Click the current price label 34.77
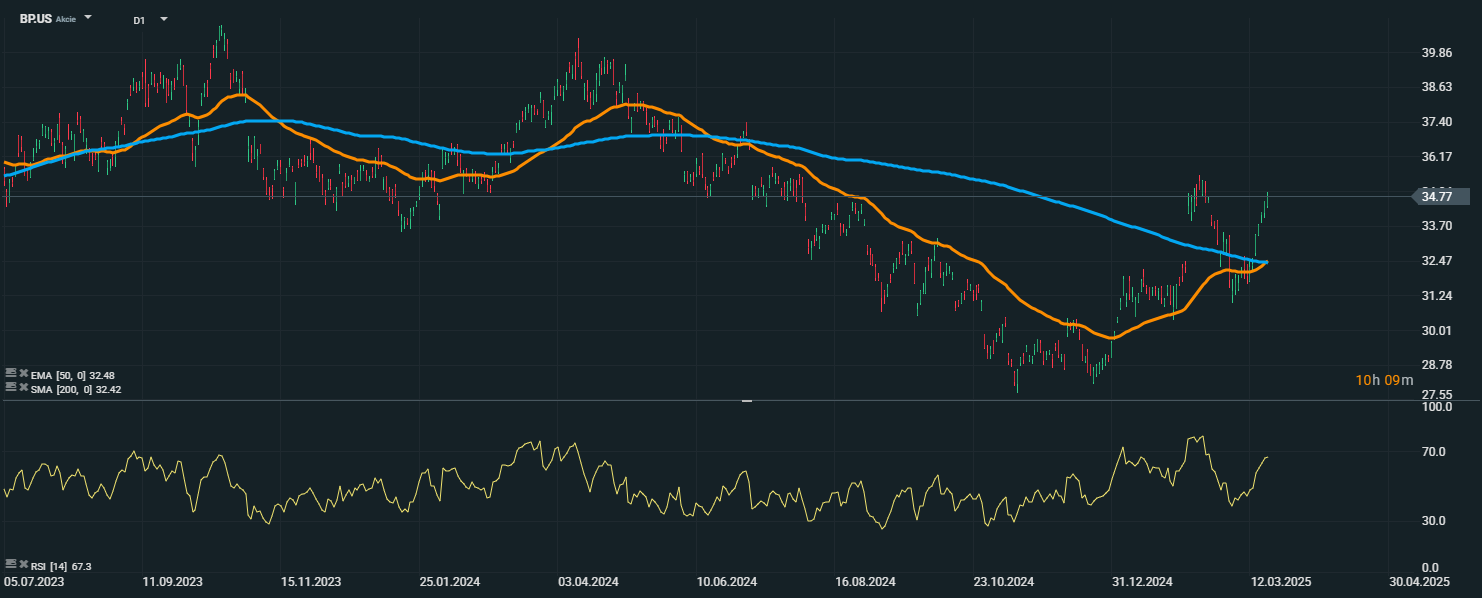The image size is (1482, 598). click(x=1436, y=197)
